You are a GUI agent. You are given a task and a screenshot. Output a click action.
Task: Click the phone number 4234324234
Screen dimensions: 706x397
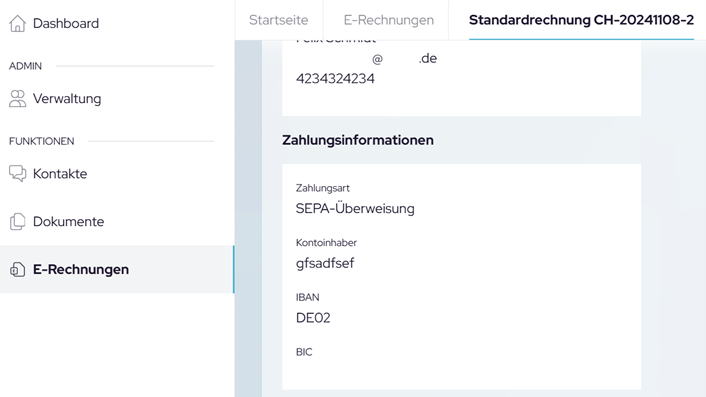click(x=335, y=79)
